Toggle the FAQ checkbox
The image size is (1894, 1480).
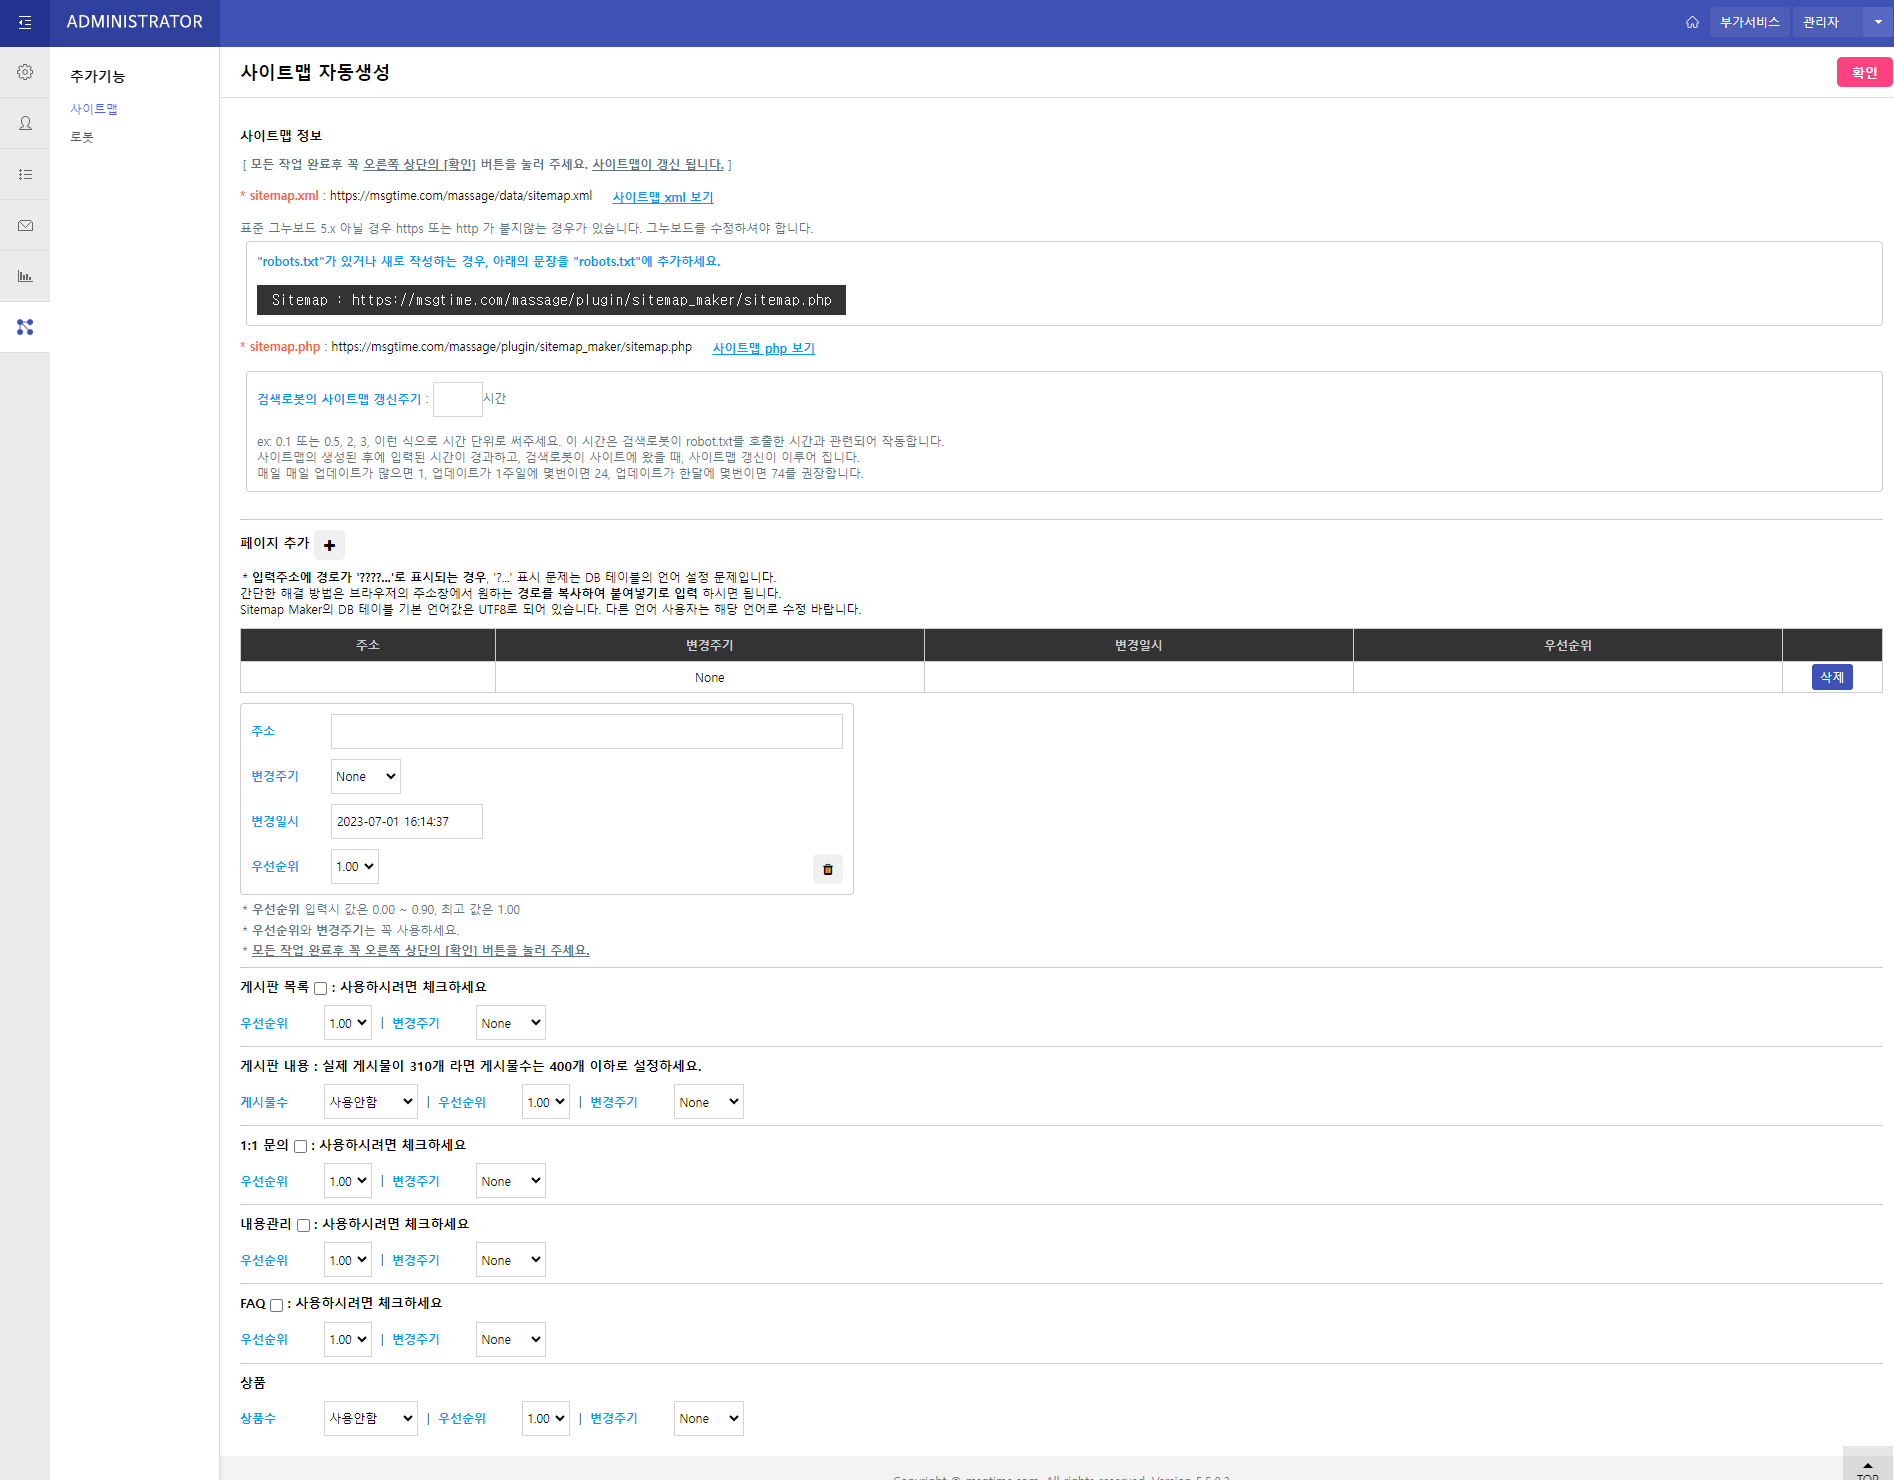(276, 1305)
